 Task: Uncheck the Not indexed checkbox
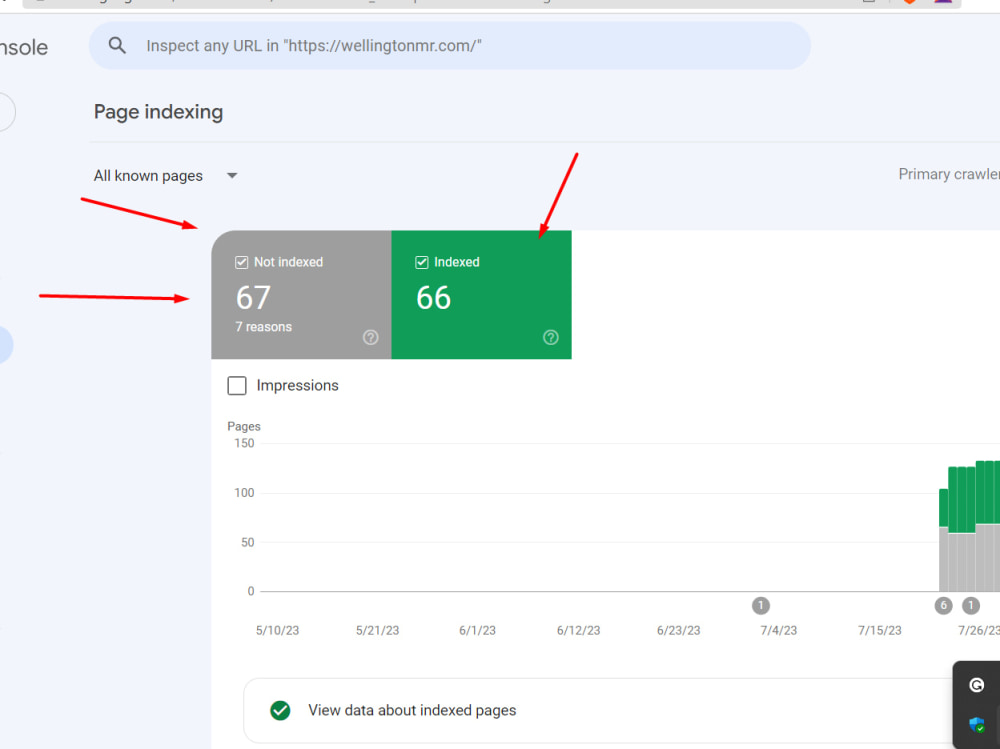coord(241,262)
